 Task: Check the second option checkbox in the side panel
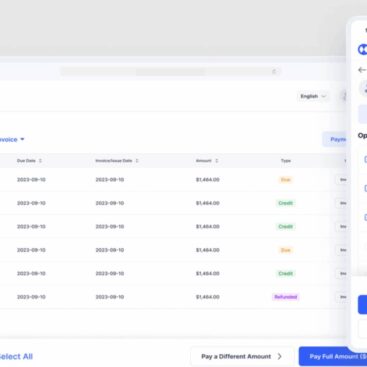(x=365, y=188)
